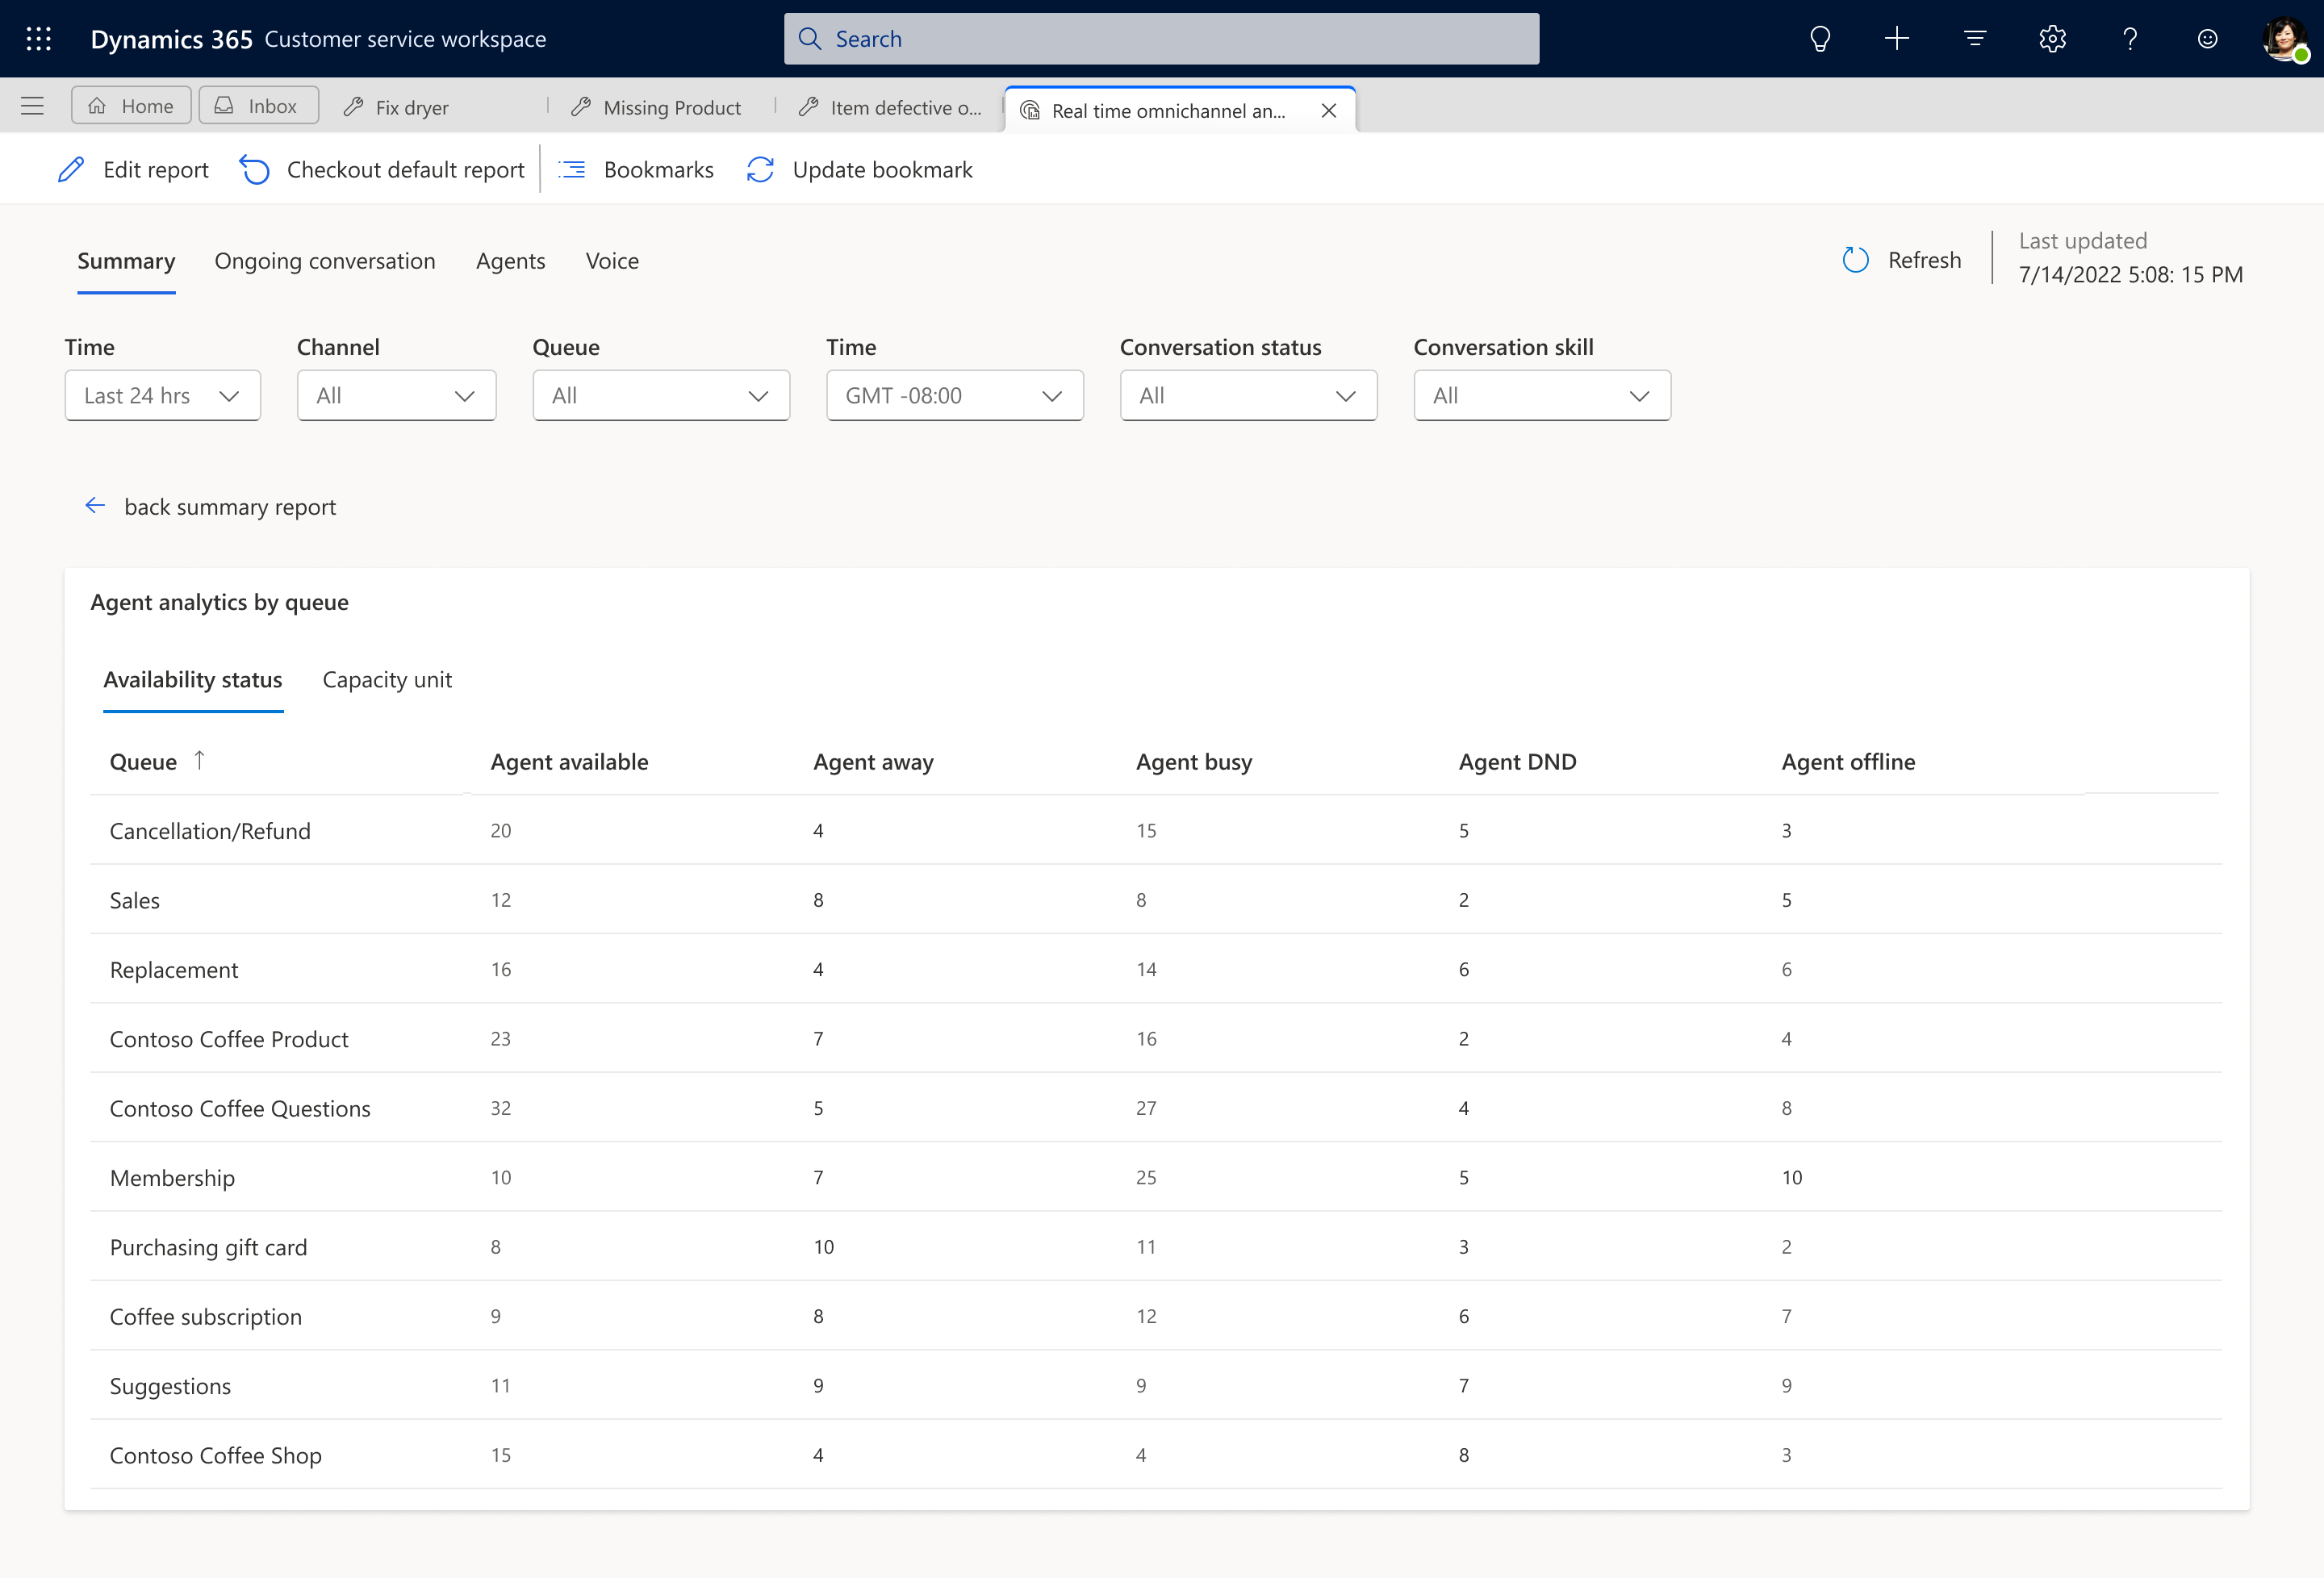The image size is (2324, 1578).
Task: Switch to the Agents tab
Action: 509,259
